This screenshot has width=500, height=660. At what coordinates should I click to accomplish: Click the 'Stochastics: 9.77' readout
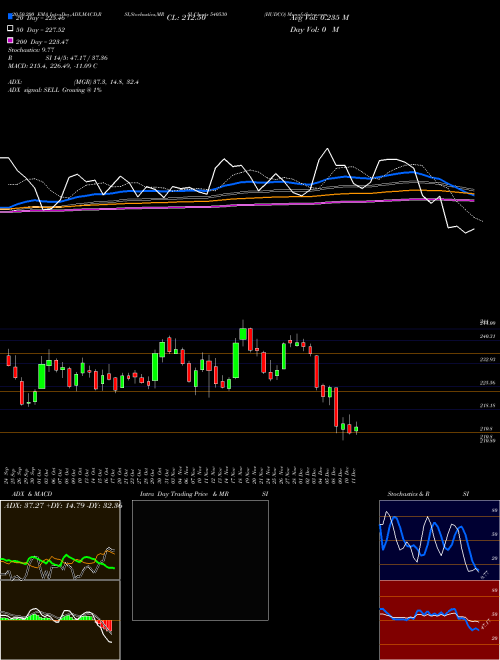point(31,50)
